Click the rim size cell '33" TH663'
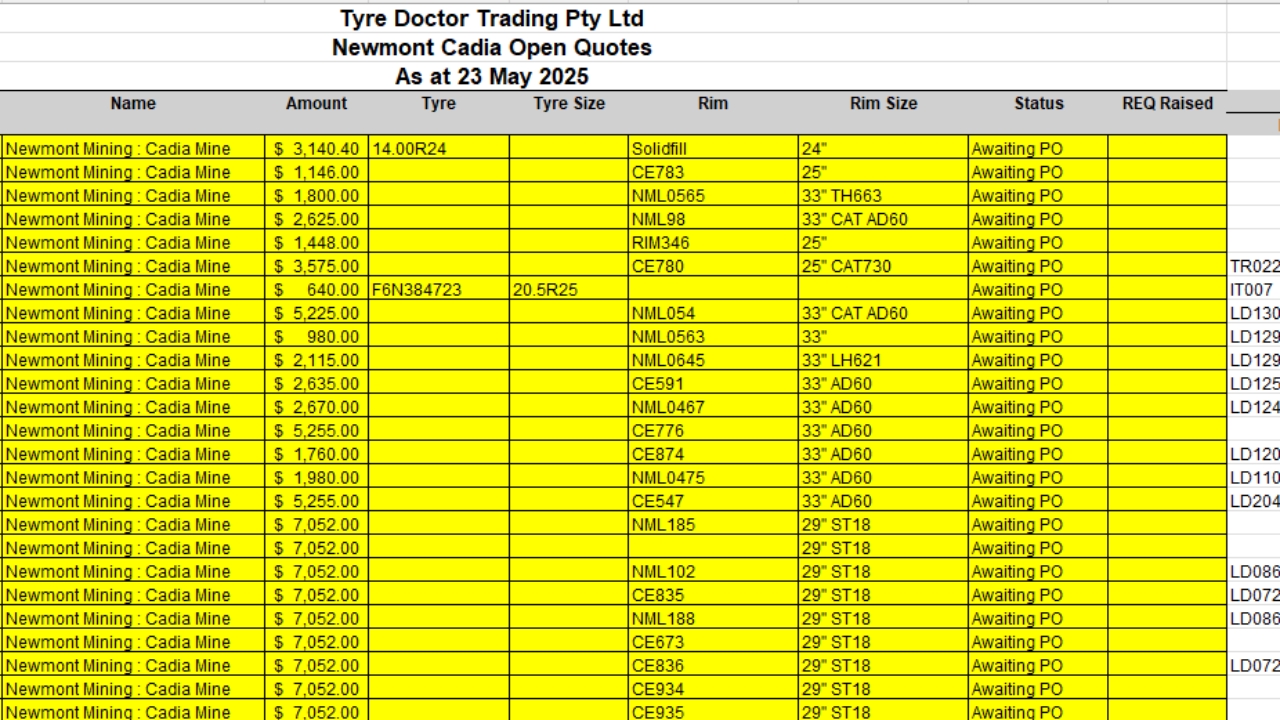Viewport: 1280px width, 720px height. coord(884,196)
